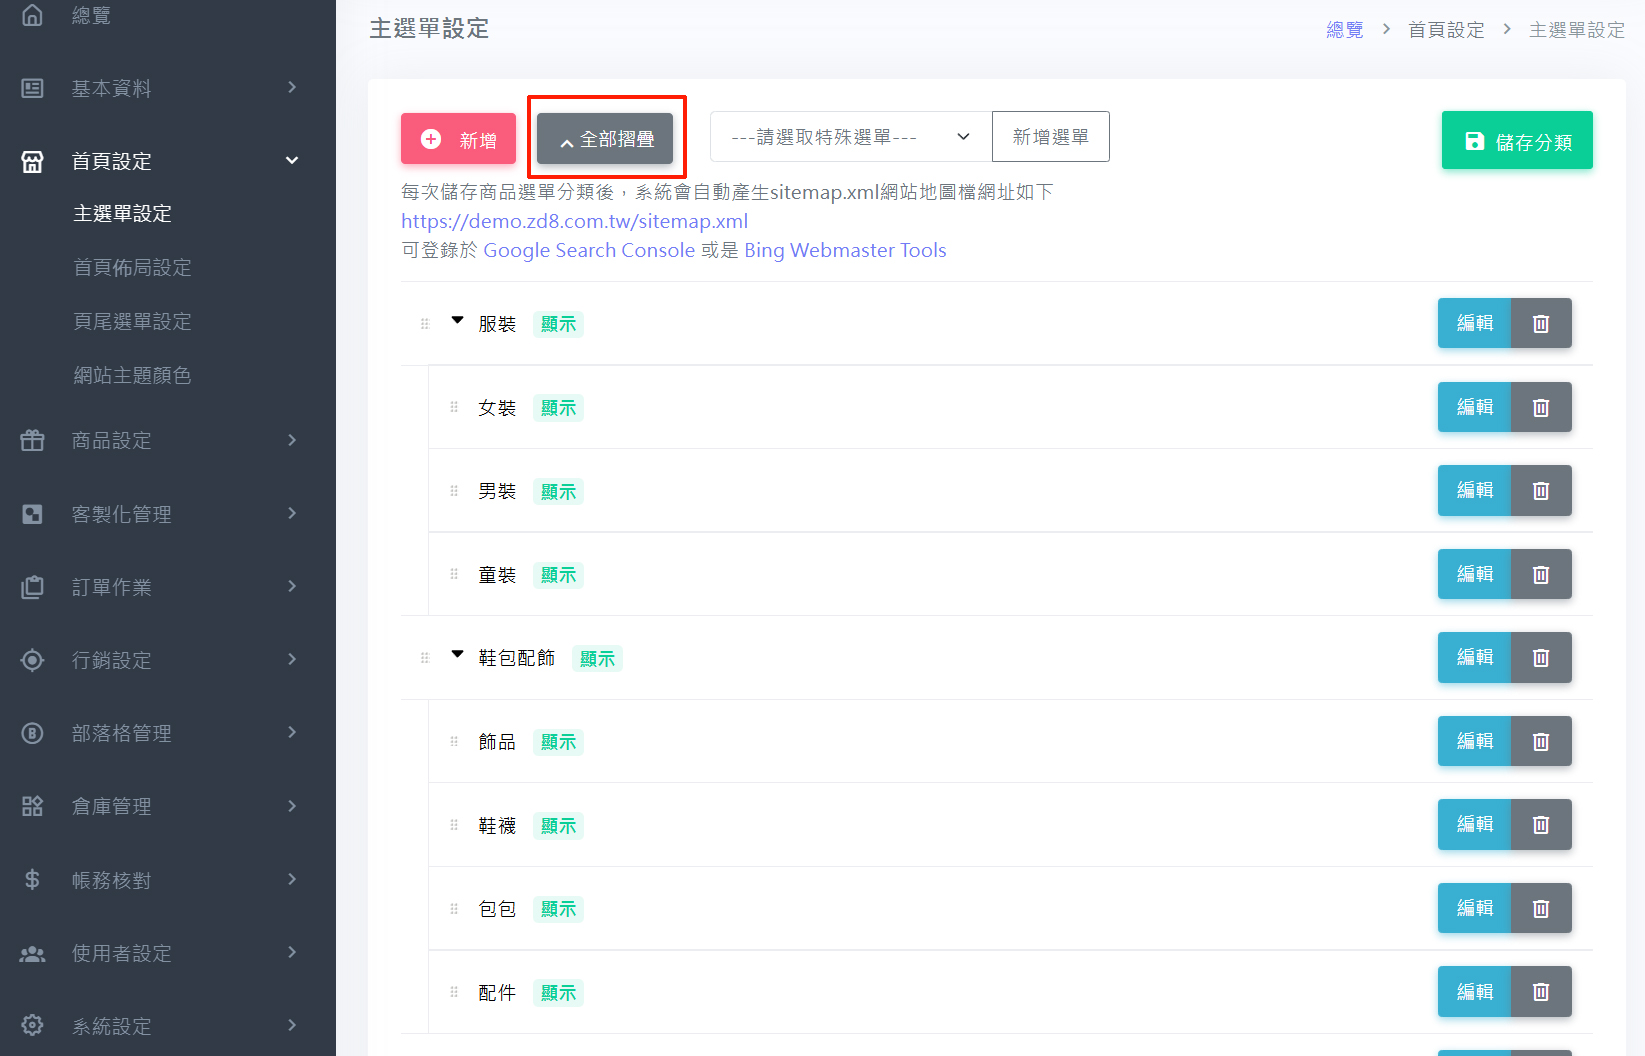Click trash icon for 女裝 row

pyautogui.click(x=1540, y=407)
